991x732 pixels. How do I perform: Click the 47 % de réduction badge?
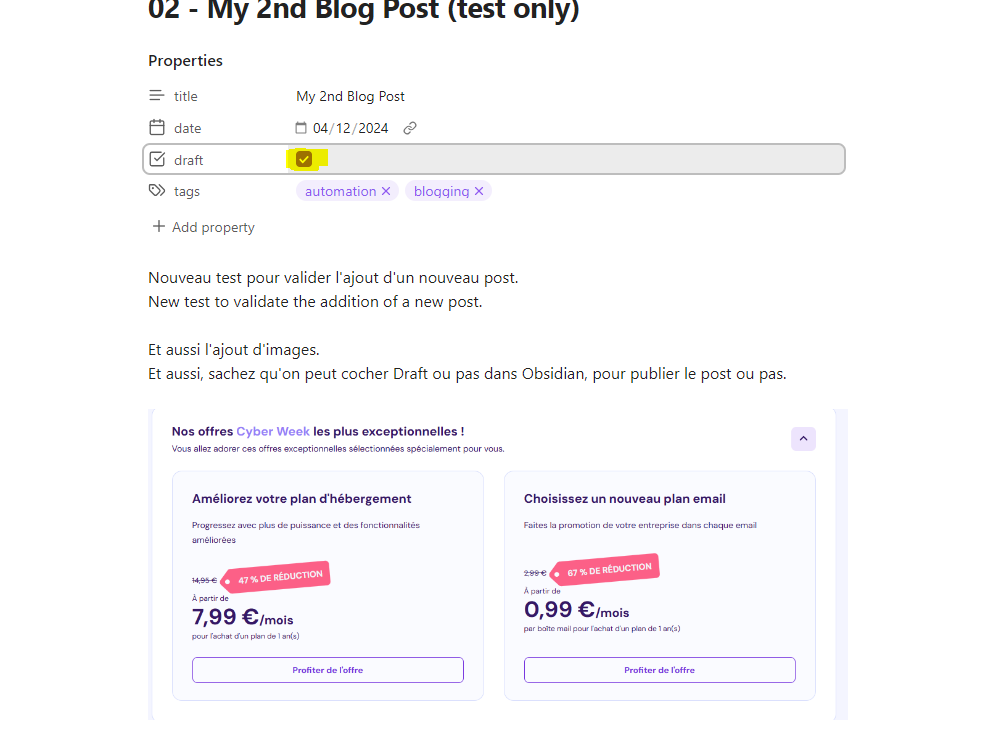click(x=278, y=577)
